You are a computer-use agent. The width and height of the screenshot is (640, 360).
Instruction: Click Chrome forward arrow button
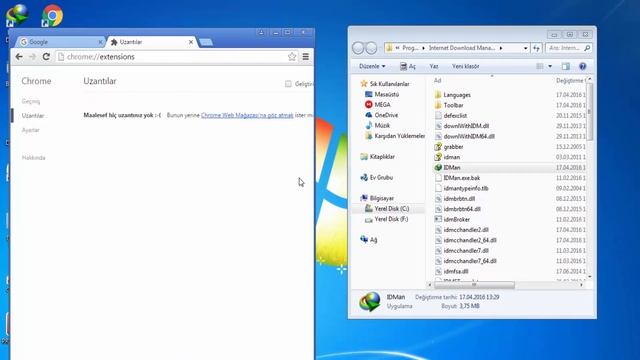coord(33,57)
